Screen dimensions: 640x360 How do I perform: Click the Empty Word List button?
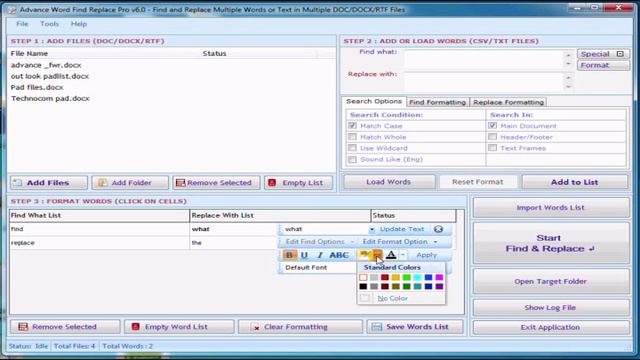(179, 327)
